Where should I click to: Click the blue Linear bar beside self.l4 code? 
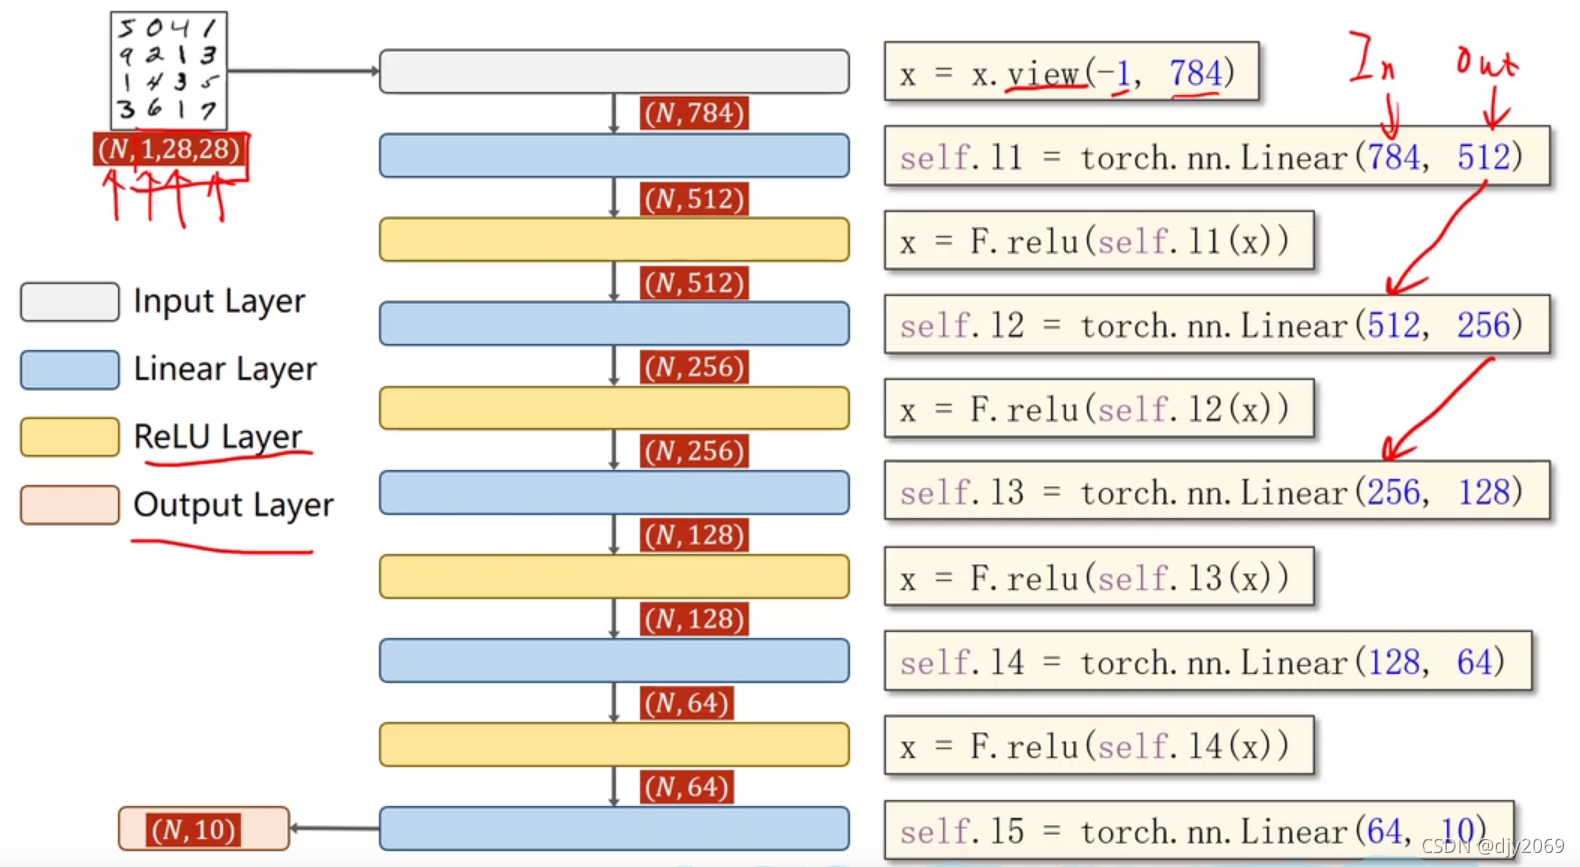click(614, 661)
